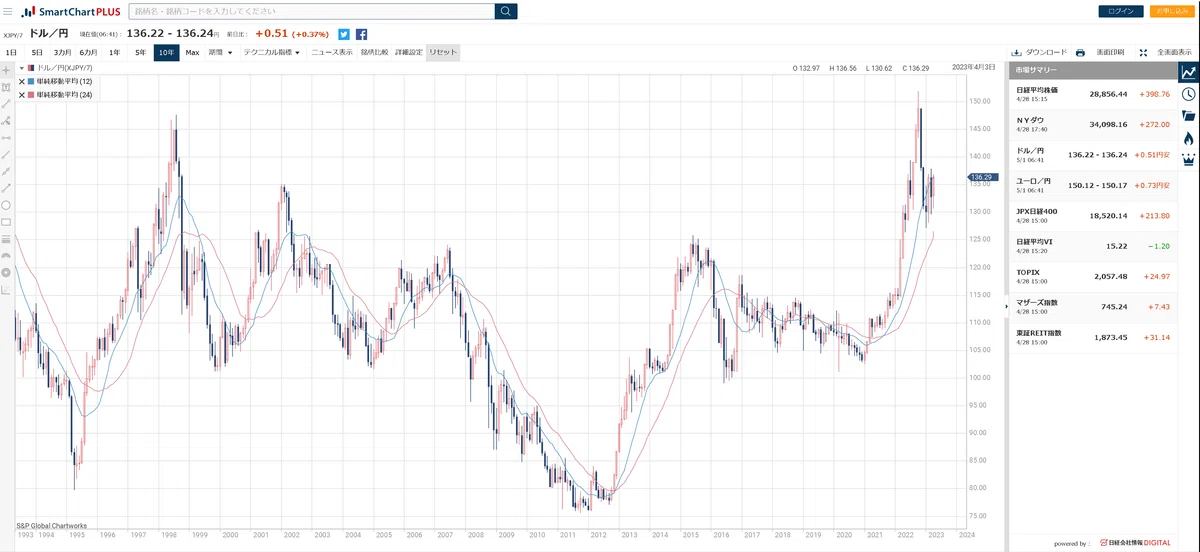Open market summary chart icon in sidebar
The width and height of the screenshot is (1200, 552).
[1188, 72]
